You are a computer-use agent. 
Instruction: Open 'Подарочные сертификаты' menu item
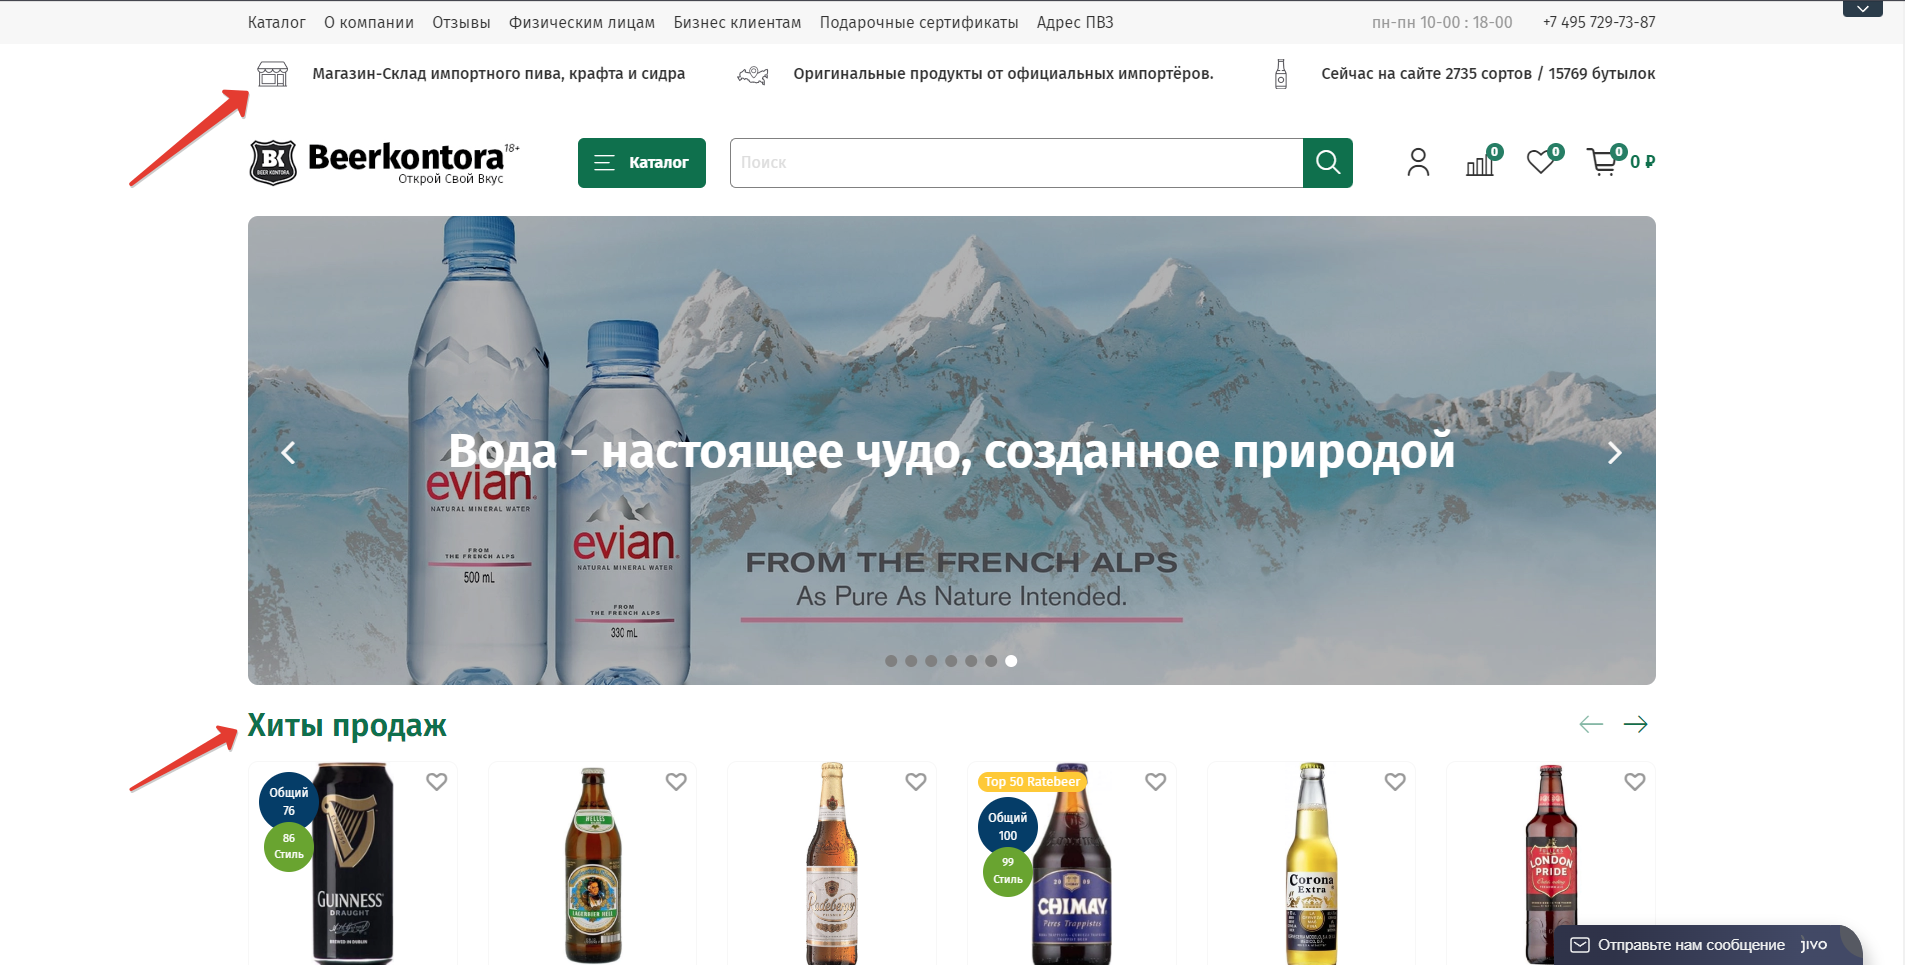point(919,22)
